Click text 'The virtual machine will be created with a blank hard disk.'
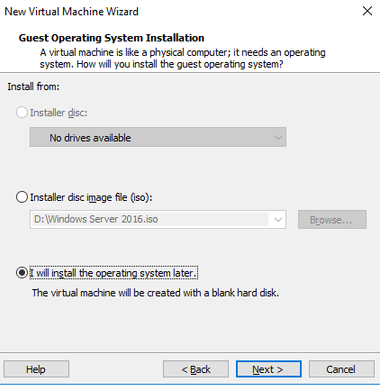The height and width of the screenshot is (391, 380). 155,293
